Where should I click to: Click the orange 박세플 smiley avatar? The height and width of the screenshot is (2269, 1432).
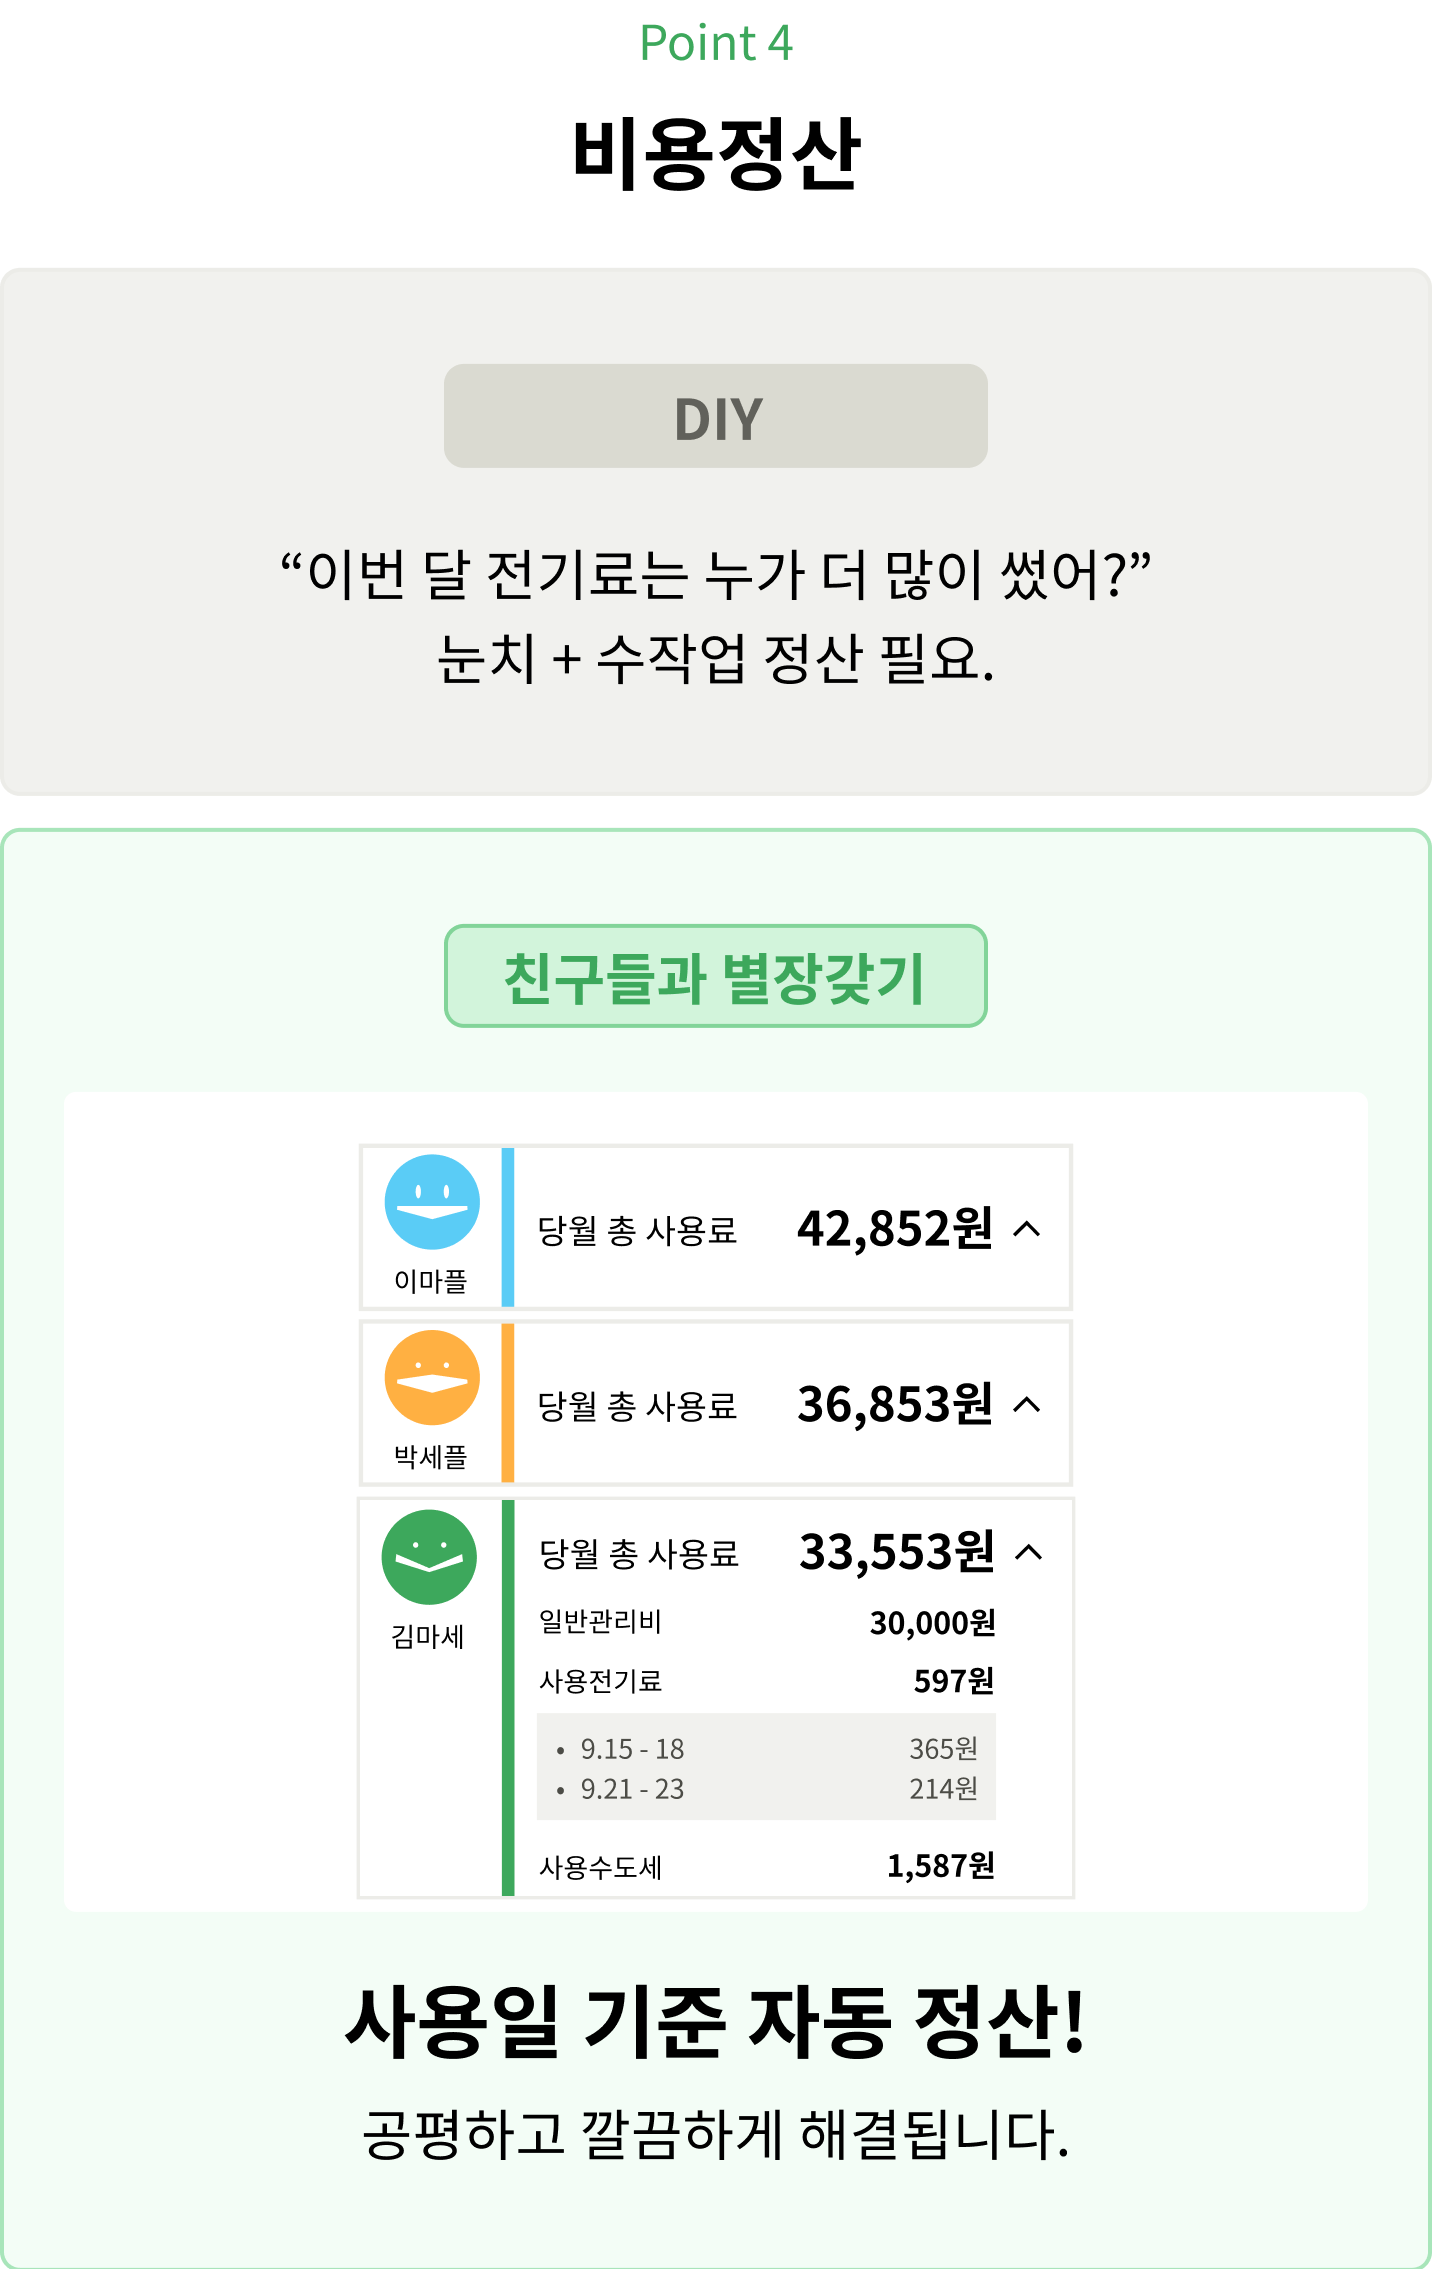(432, 1378)
